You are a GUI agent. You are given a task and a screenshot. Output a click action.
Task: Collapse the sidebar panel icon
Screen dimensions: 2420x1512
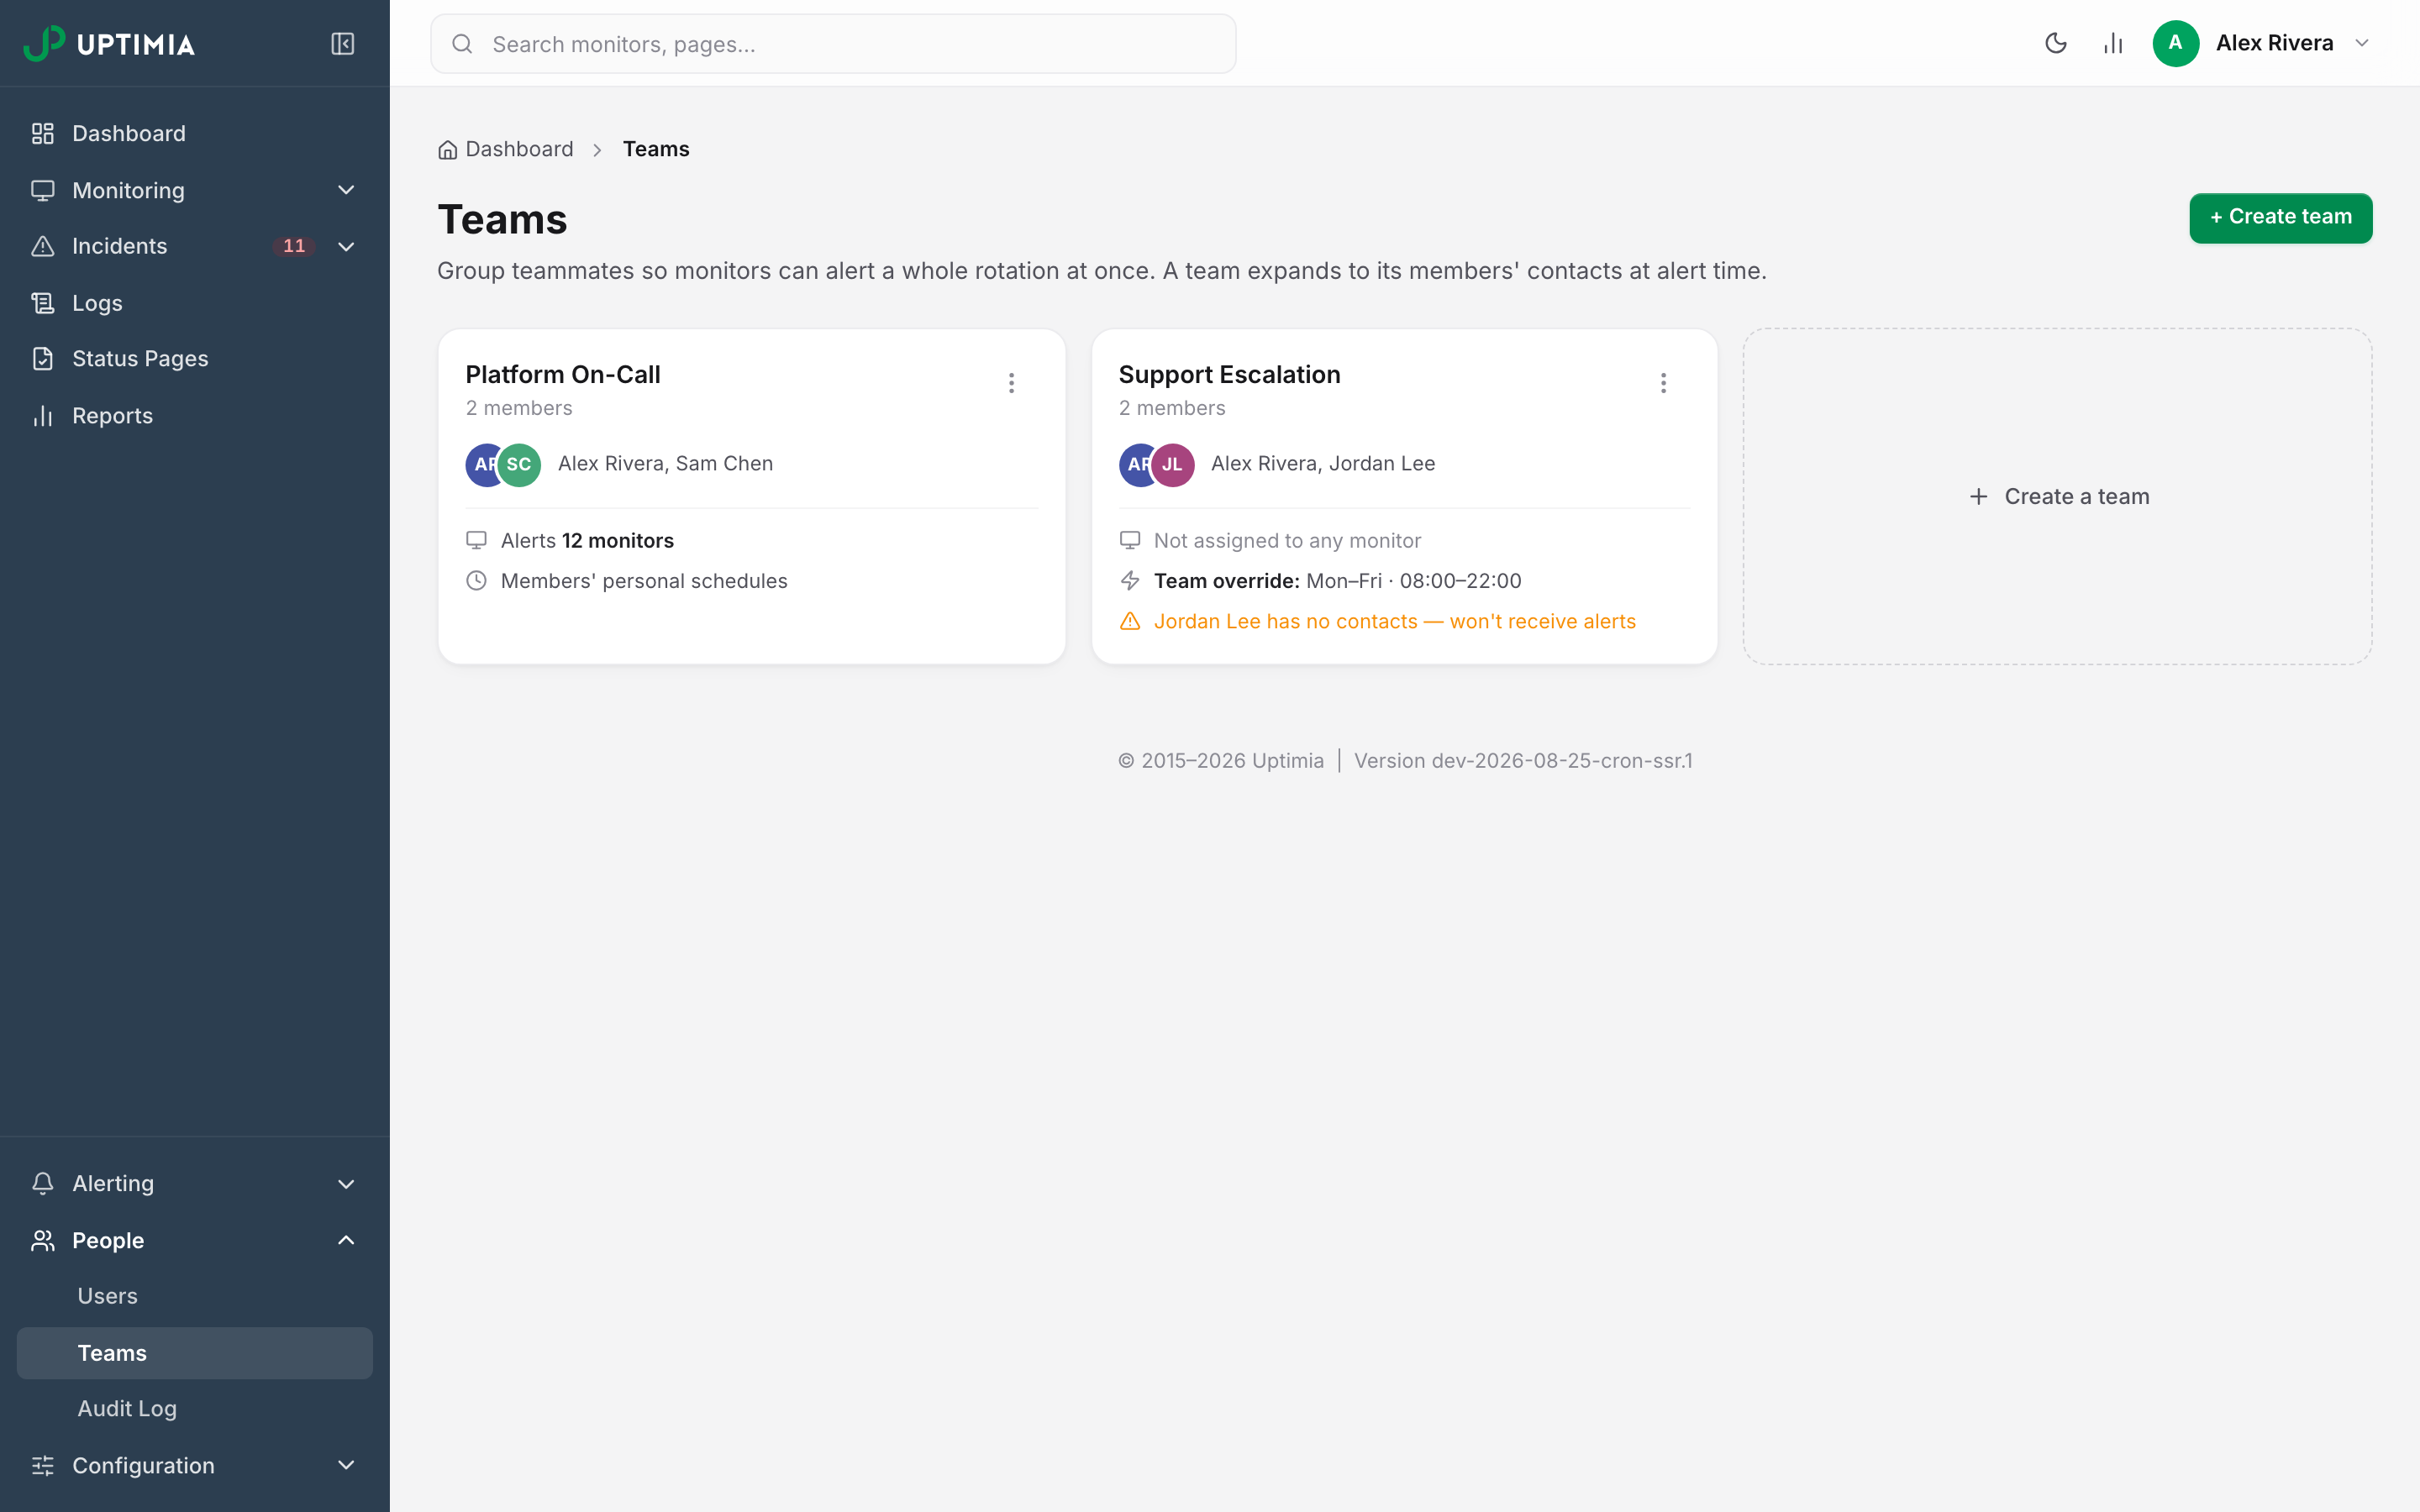tap(342, 43)
